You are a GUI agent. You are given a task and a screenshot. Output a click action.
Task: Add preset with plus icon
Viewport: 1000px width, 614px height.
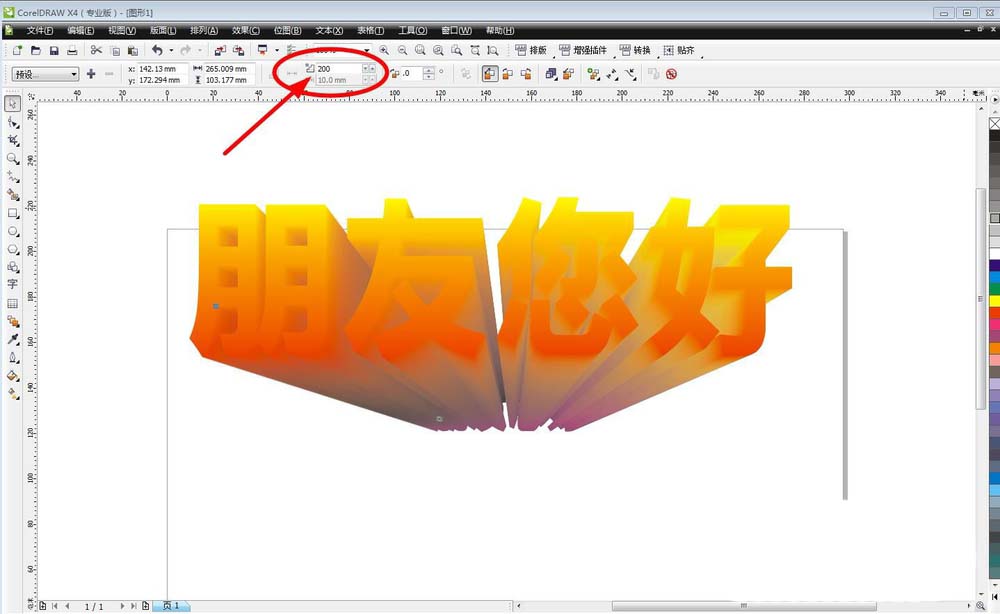coord(91,74)
